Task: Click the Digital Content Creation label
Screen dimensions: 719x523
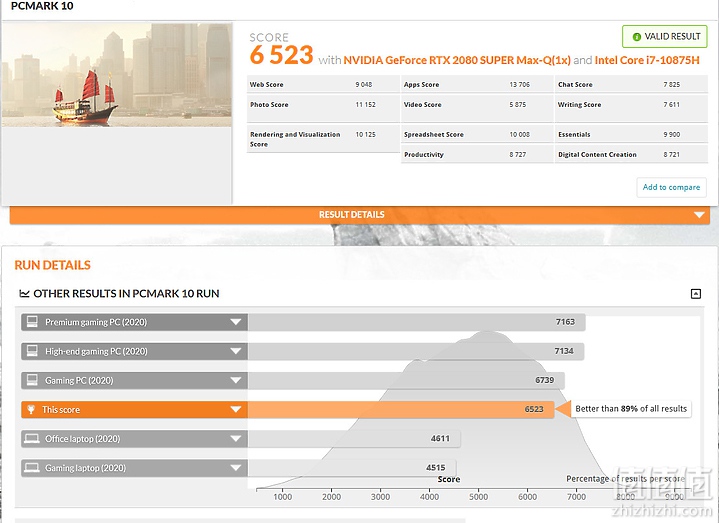Action: pyautogui.click(x=597, y=154)
